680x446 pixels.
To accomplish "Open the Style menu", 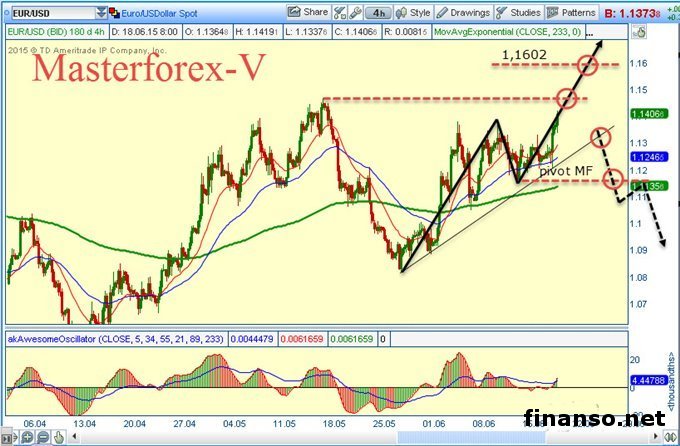I will pyautogui.click(x=415, y=13).
